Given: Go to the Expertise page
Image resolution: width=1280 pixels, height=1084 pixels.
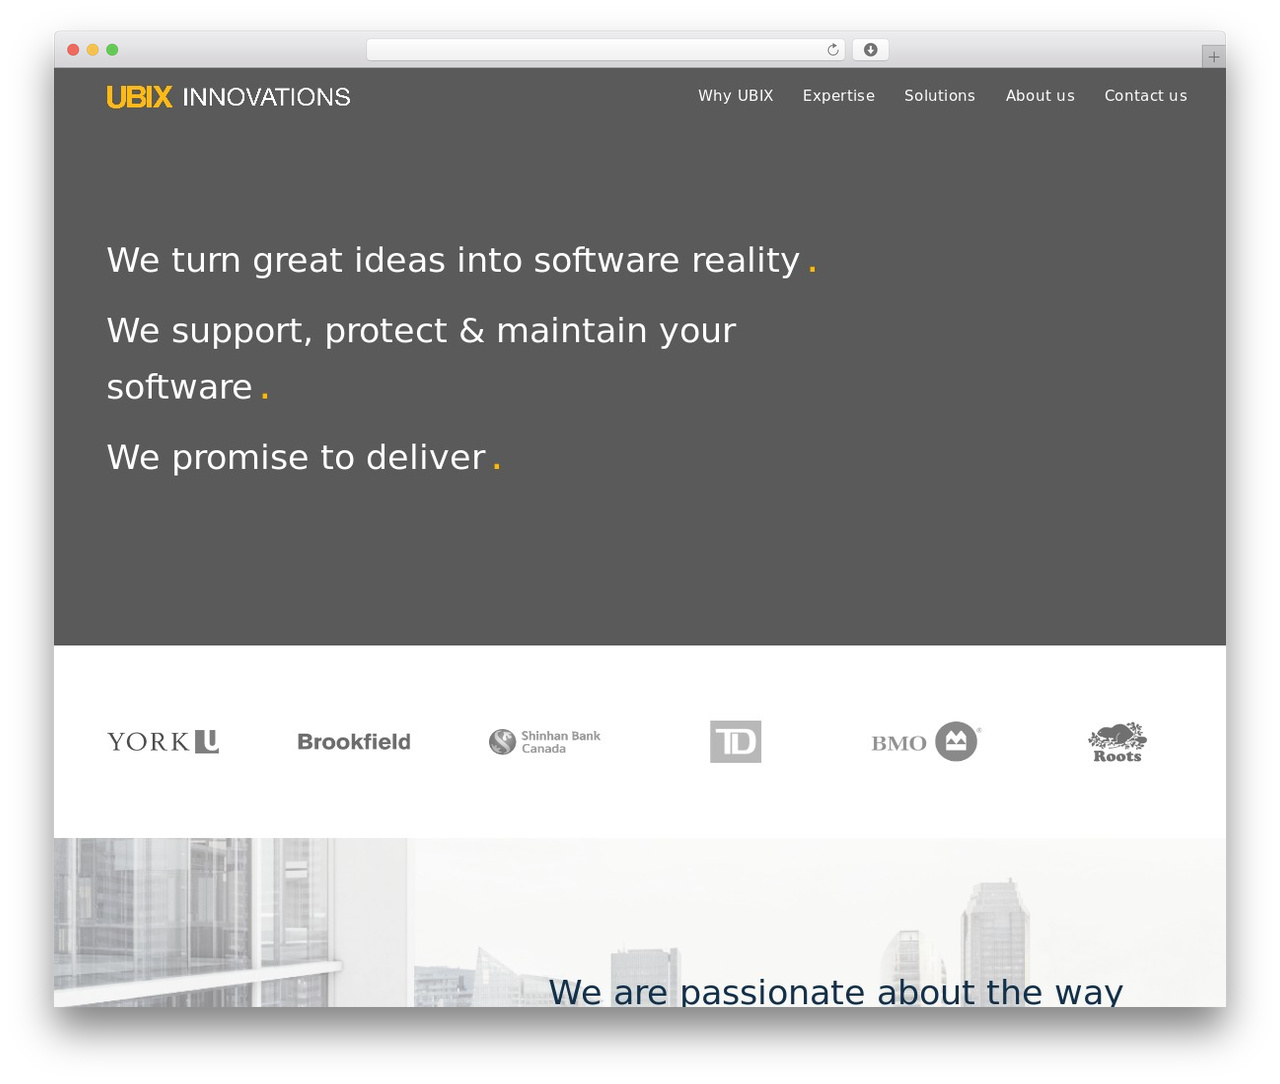Looking at the screenshot, I should point(839,96).
